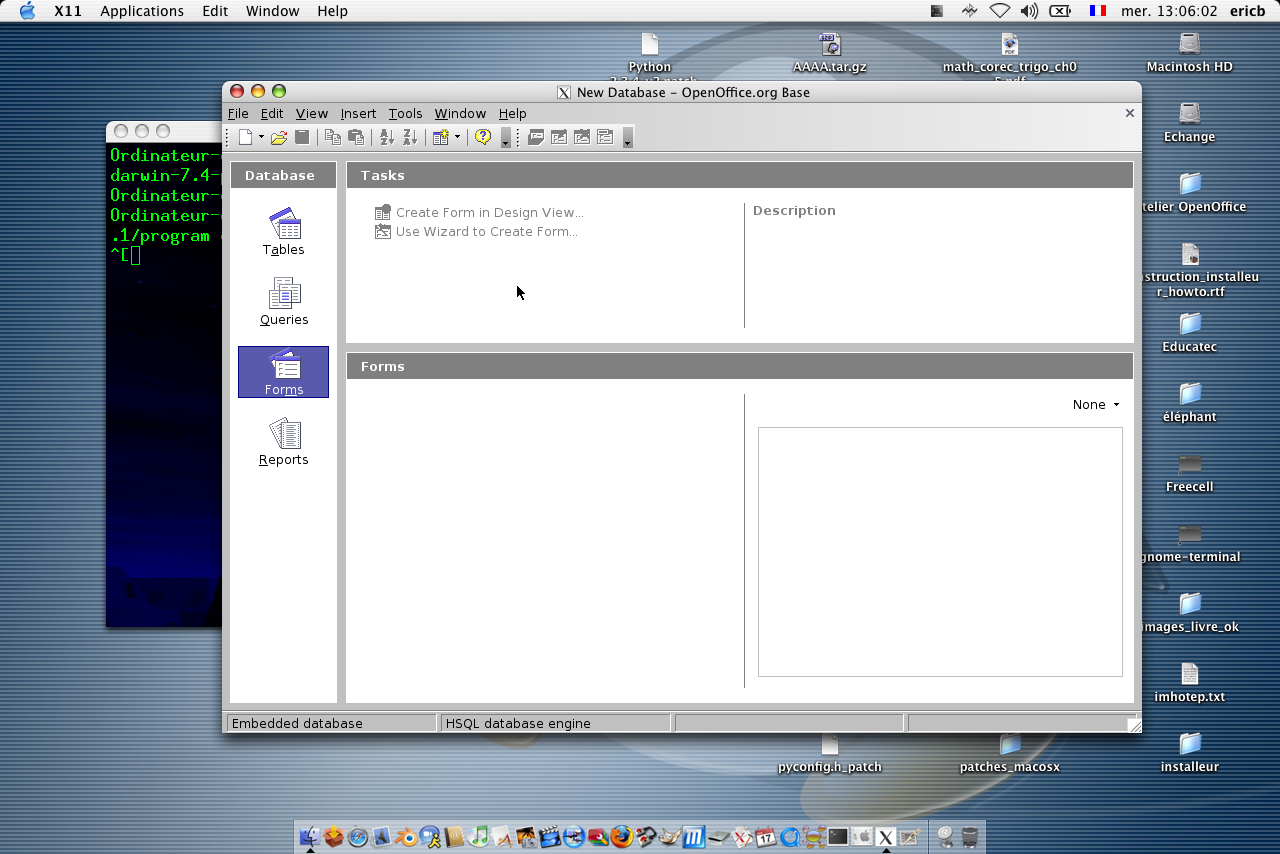Viewport: 1280px width, 854px height.
Task: Click the Open file folder icon
Action: click(279, 137)
